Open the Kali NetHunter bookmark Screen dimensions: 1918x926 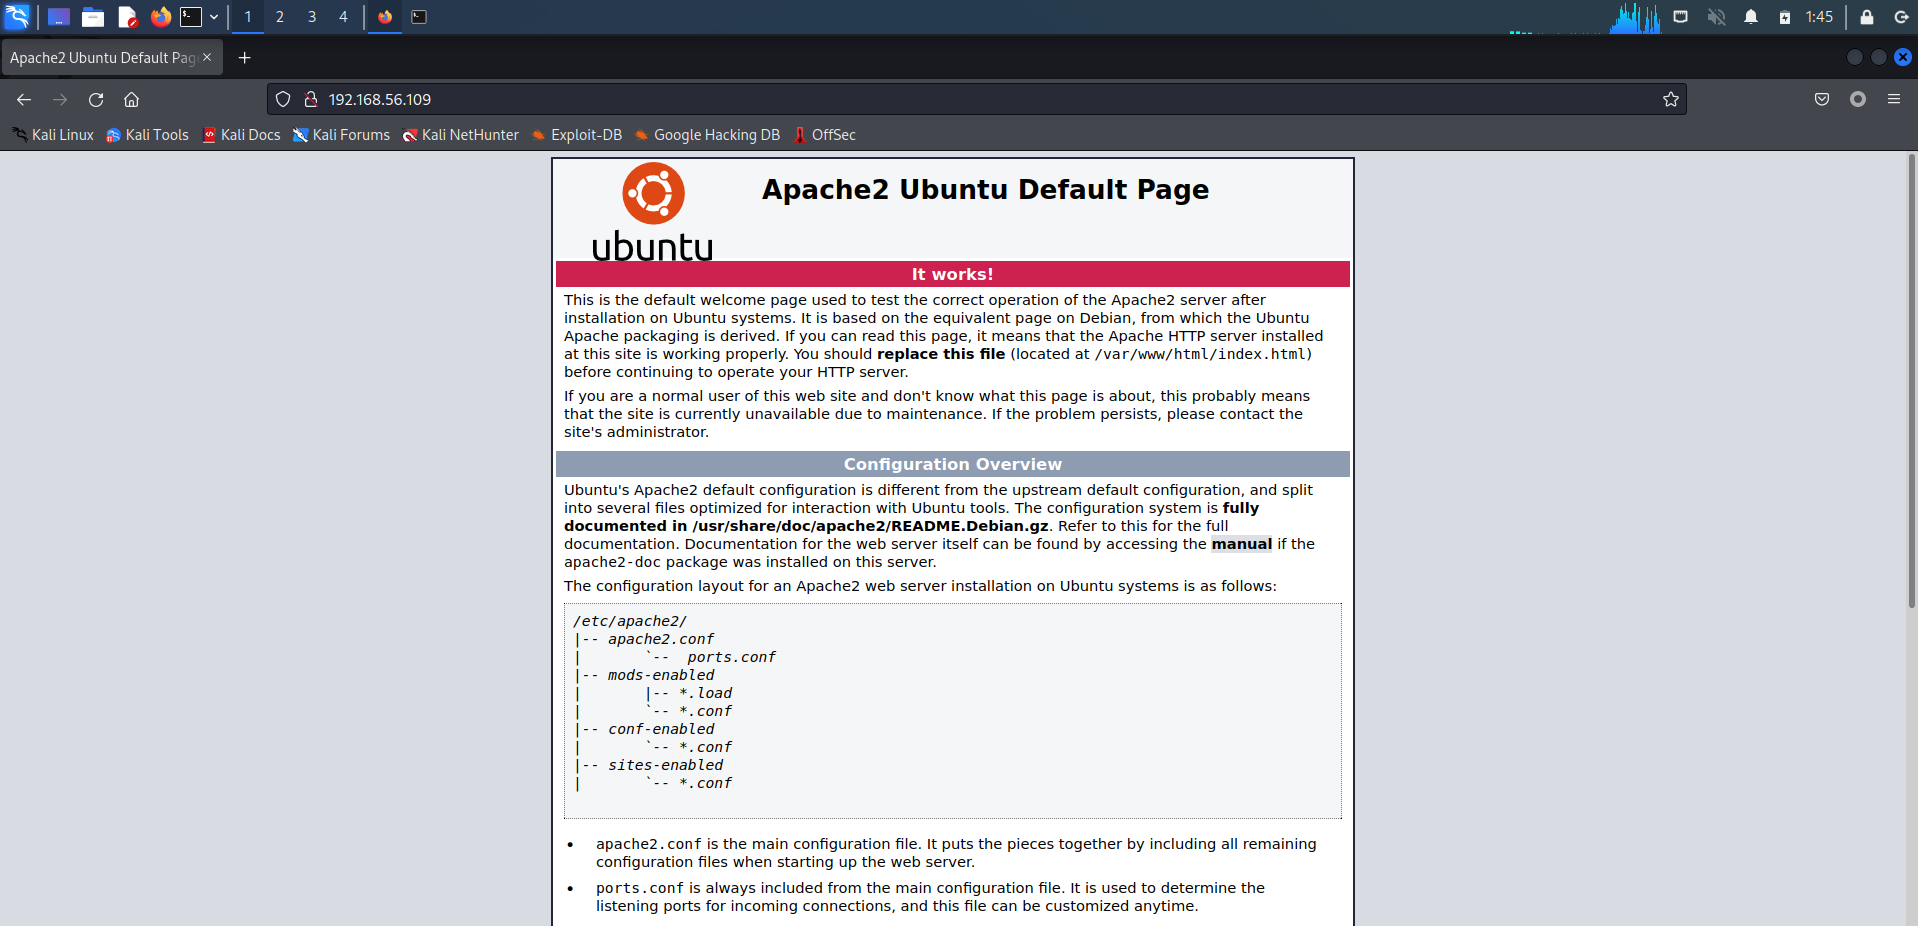[460, 135]
